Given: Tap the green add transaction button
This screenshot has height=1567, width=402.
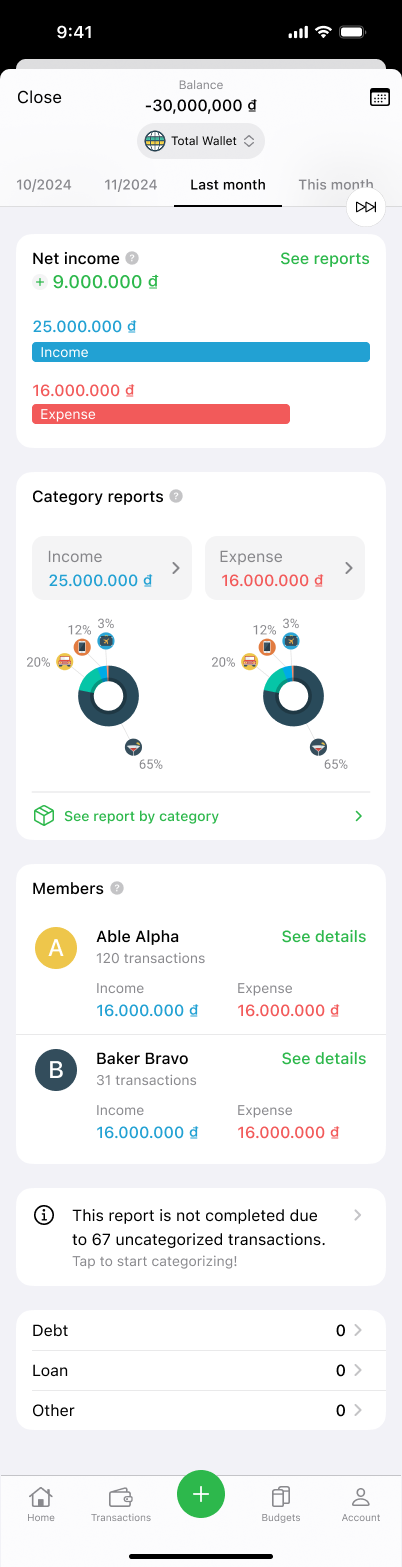Looking at the screenshot, I should tap(201, 1494).
